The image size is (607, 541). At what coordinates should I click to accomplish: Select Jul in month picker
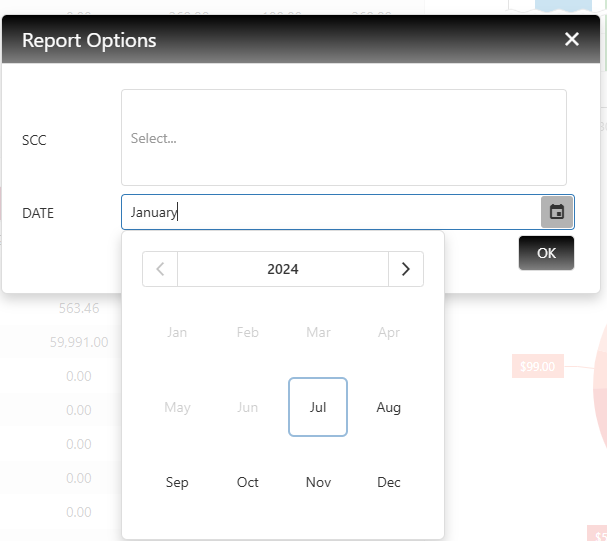[x=318, y=407]
